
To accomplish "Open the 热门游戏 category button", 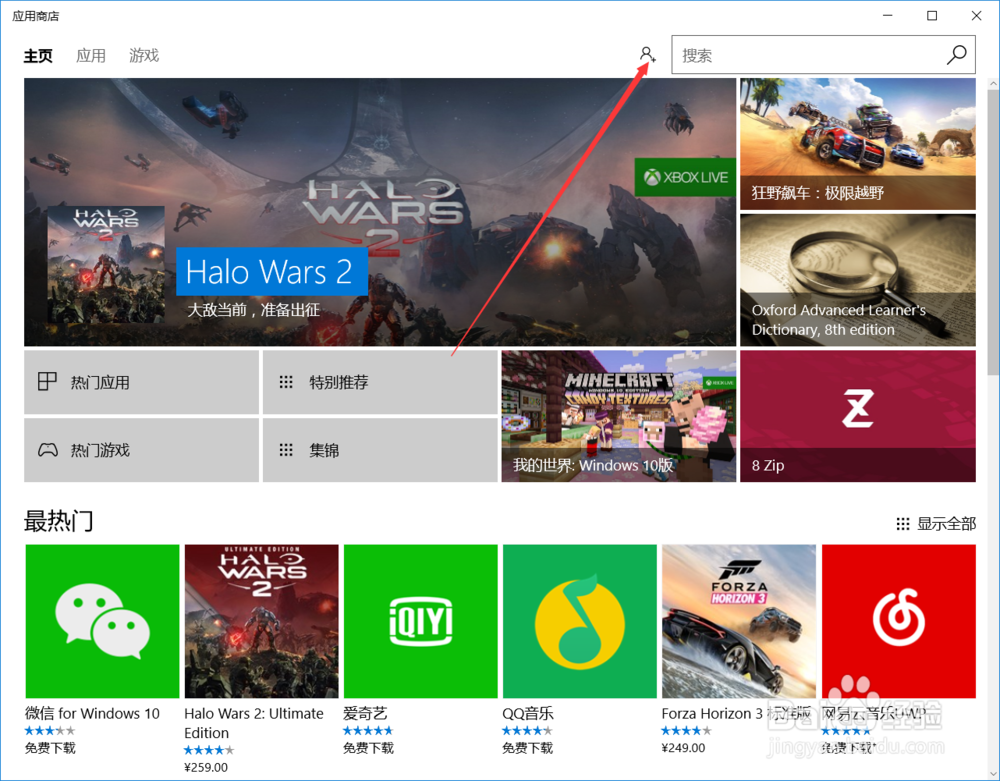I will 142,450.
